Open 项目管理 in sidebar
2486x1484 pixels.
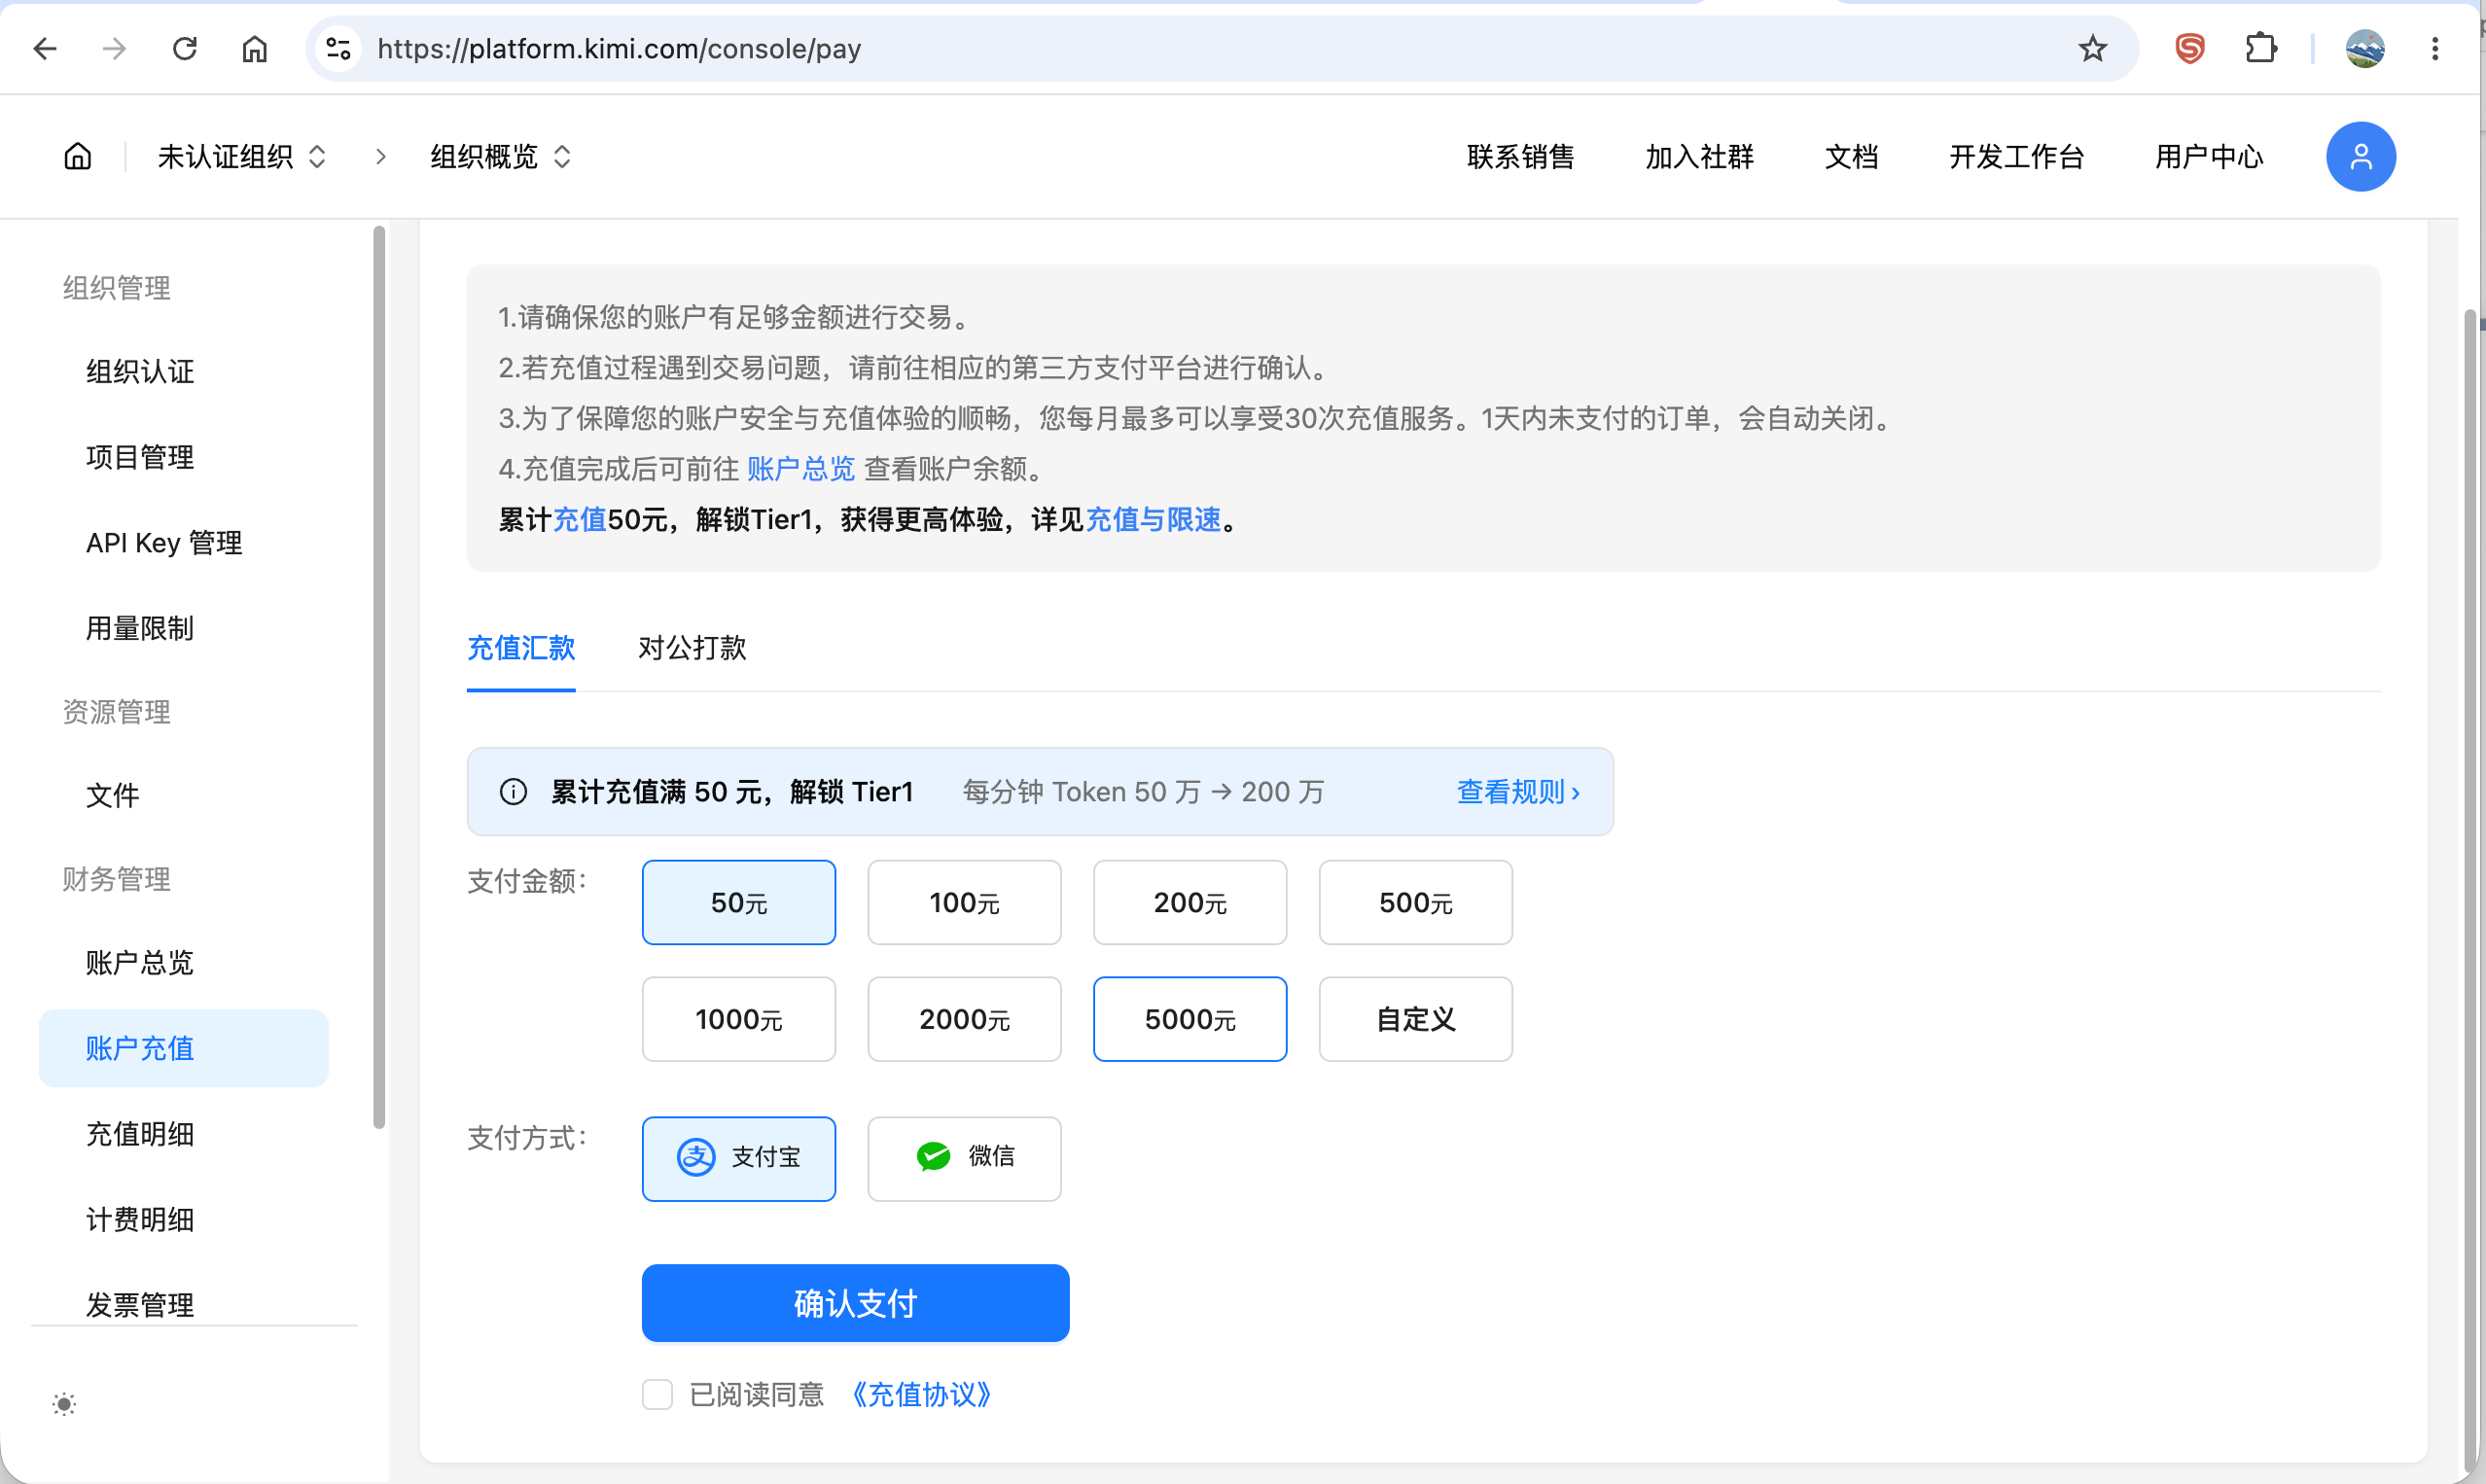(x=184, y=457)
